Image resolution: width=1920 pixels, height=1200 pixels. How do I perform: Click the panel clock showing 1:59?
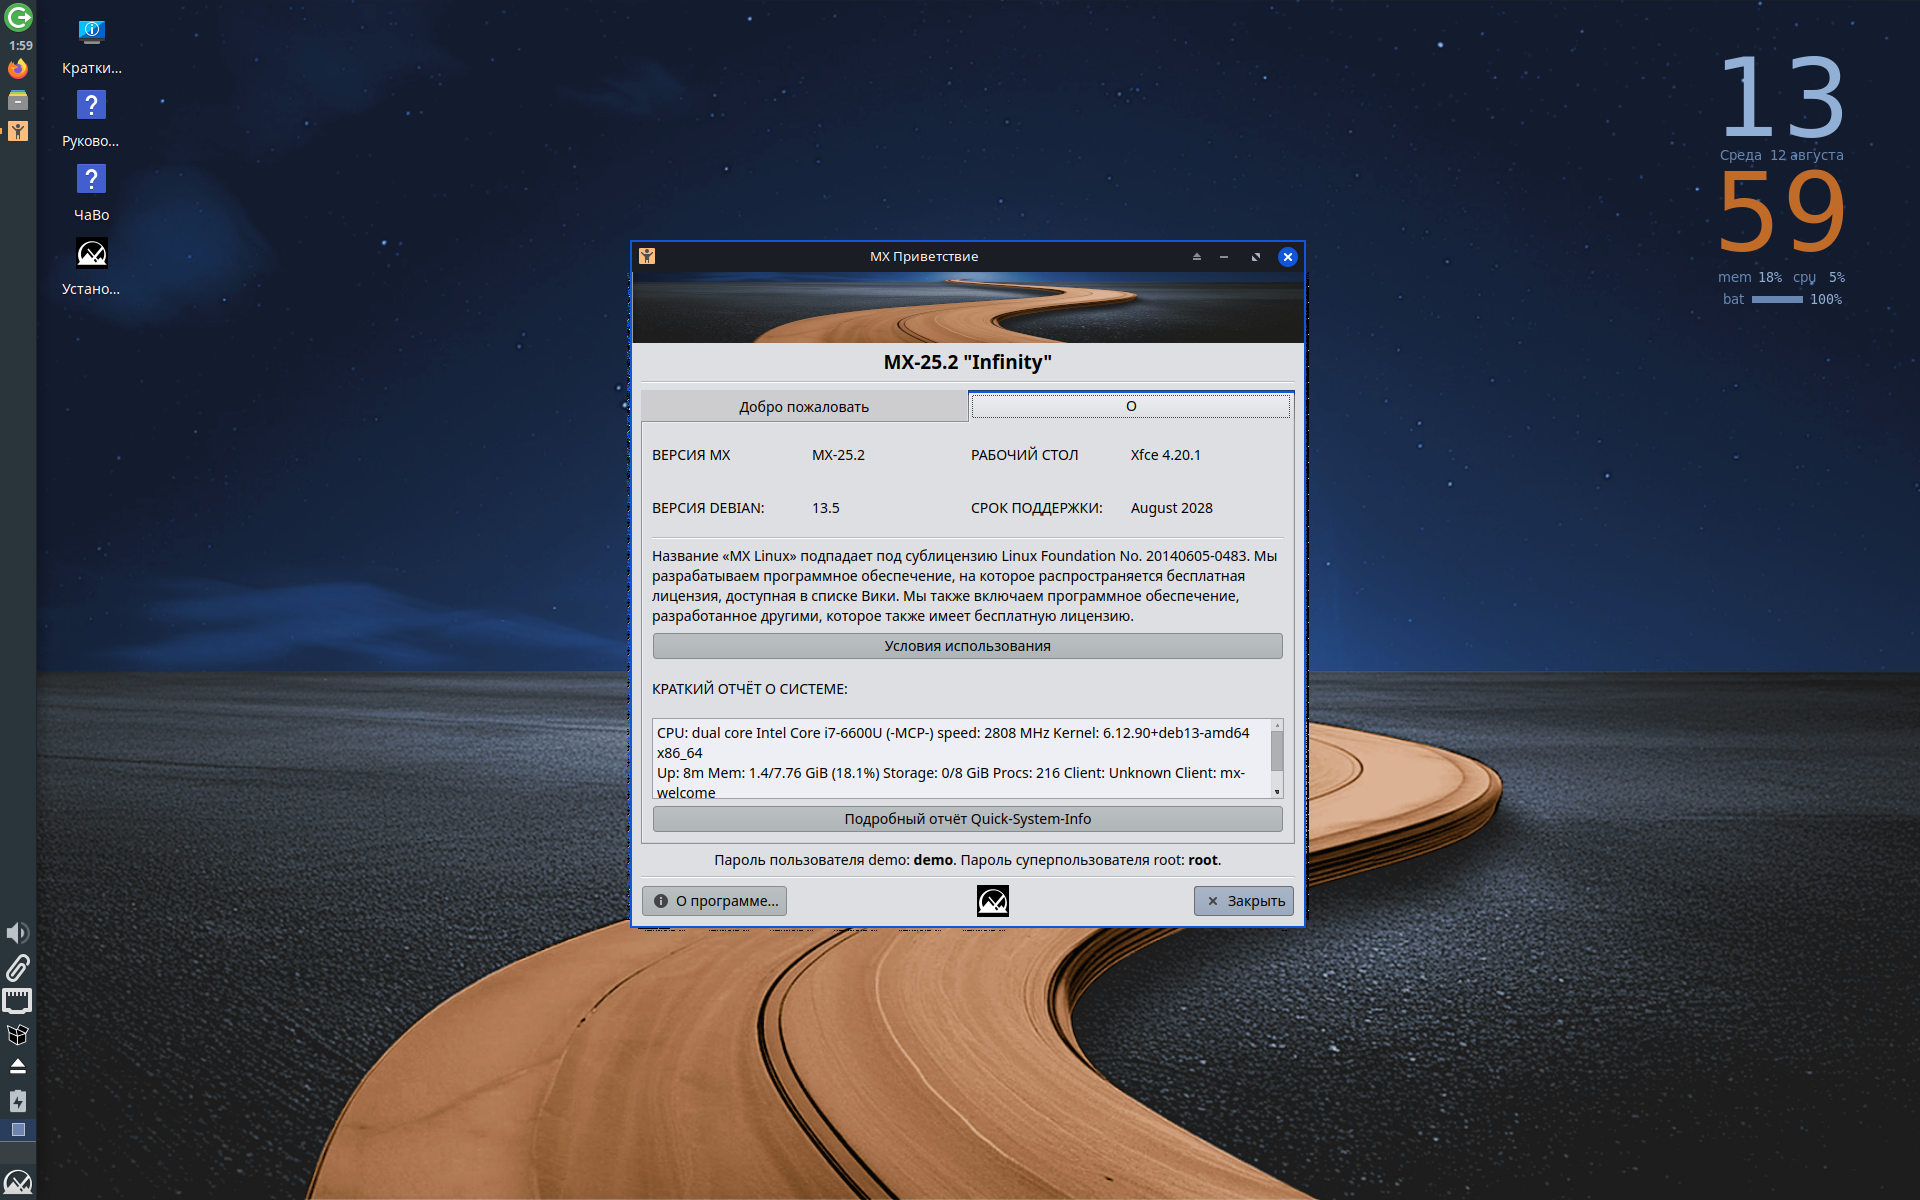click(20, 46)
